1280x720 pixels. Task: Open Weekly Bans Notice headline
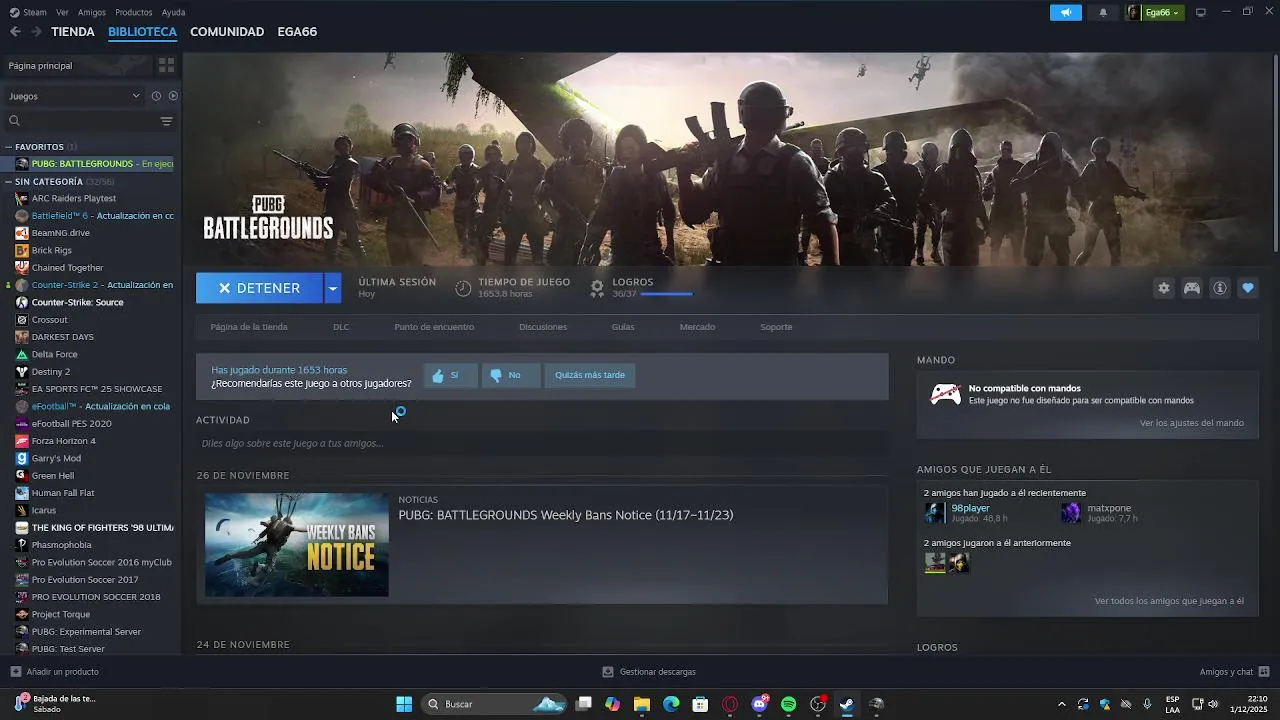(566, 515)
